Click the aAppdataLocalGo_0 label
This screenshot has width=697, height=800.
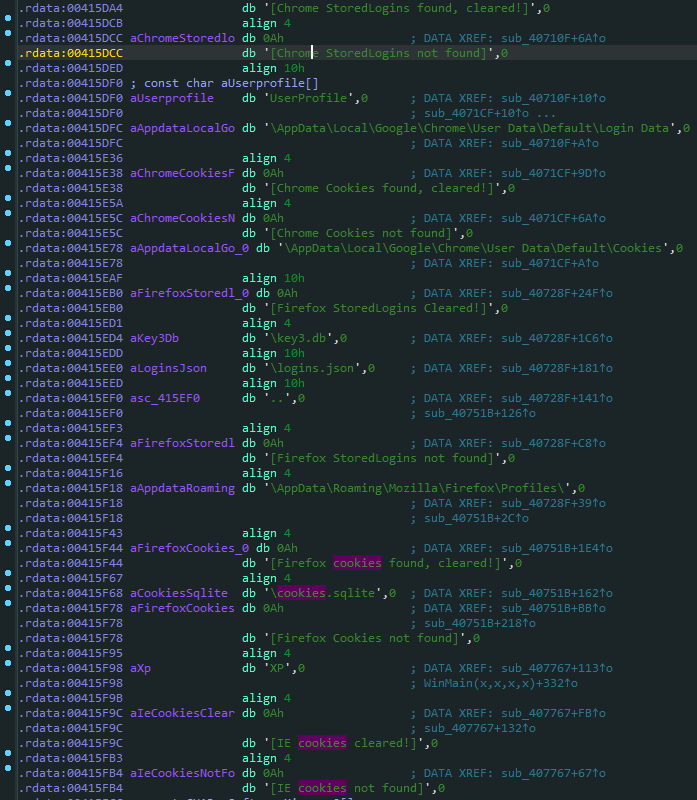point(189,248)
